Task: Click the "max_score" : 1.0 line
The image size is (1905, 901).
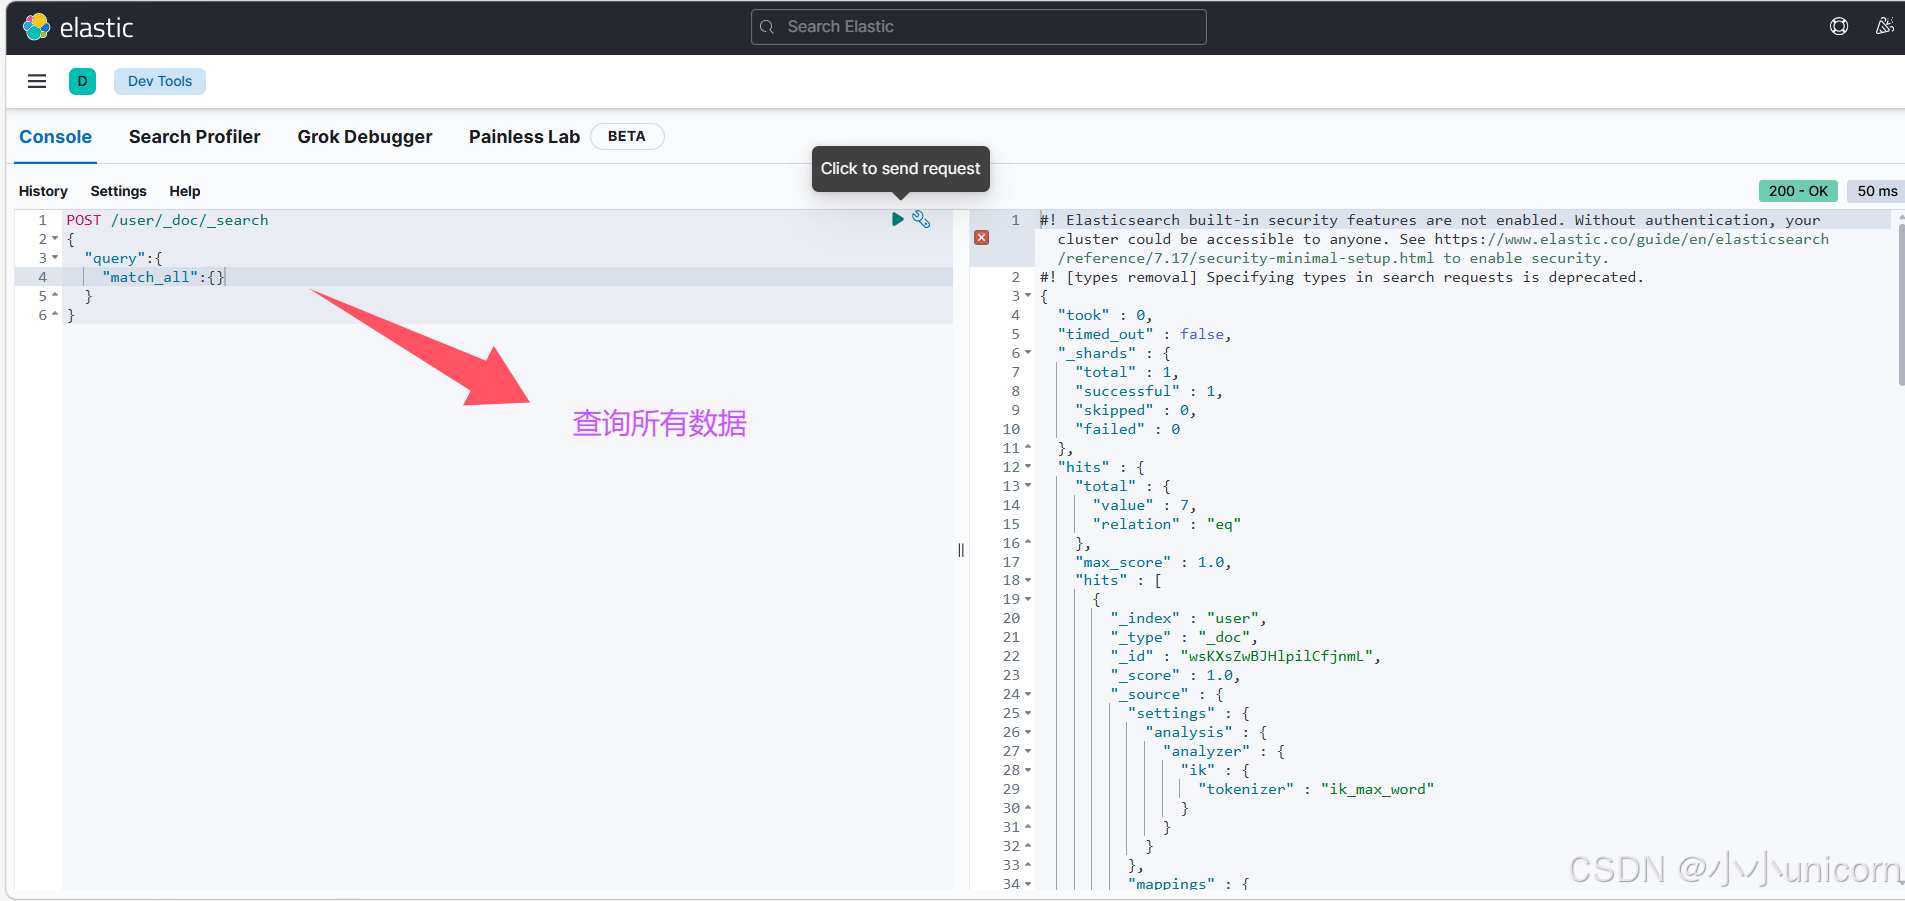Action: [x=1153, y=562]
